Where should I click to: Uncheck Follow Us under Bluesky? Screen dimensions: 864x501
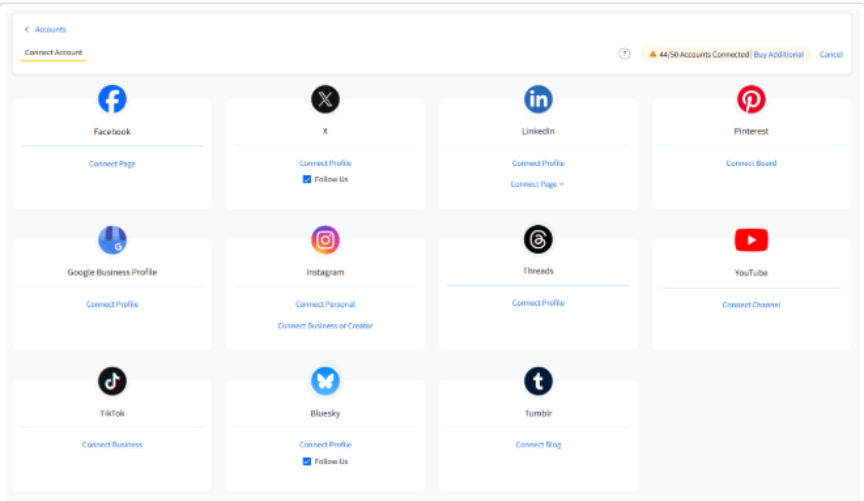click(307, 461)
